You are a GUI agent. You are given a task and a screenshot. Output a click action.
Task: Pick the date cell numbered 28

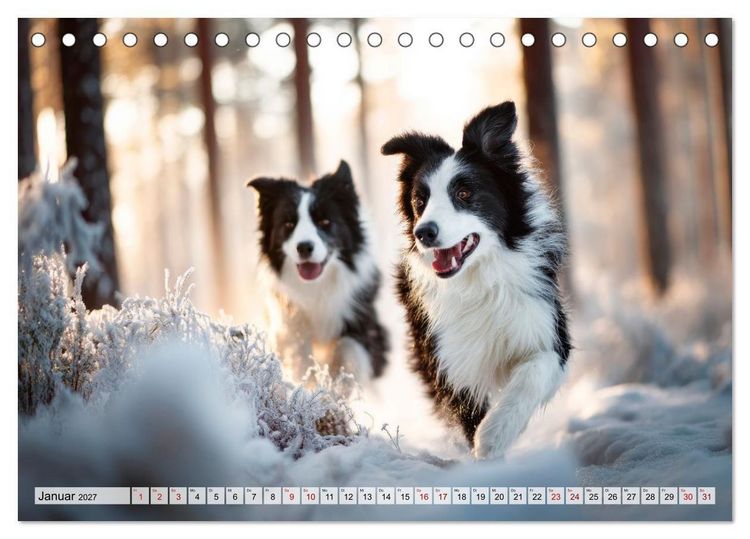point(650,495)
